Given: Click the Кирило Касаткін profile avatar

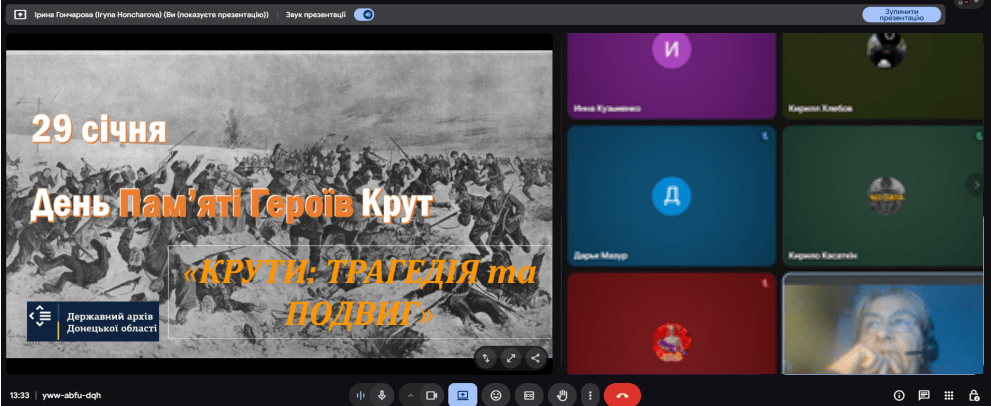Looking at the screenshot, I should (x=886, y=196).
